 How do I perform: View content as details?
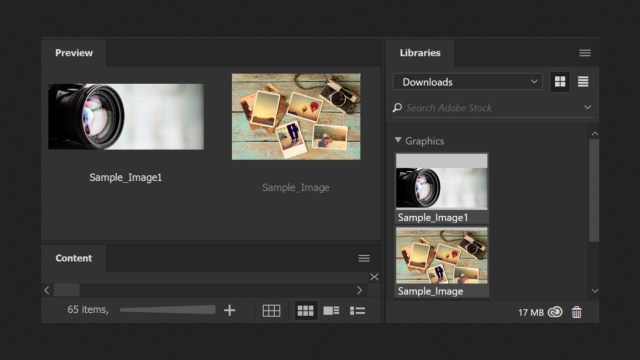(331, 311)
